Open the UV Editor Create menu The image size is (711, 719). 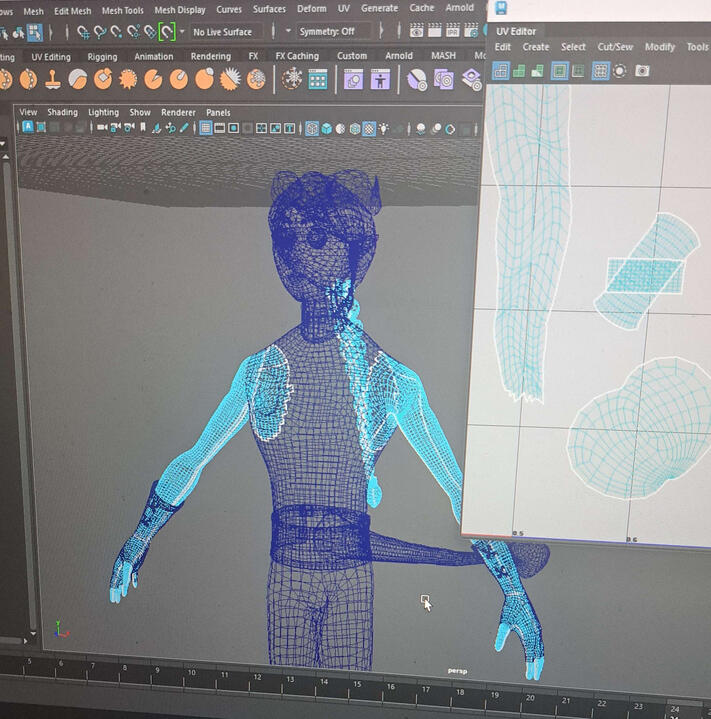(x=535, y=47)
